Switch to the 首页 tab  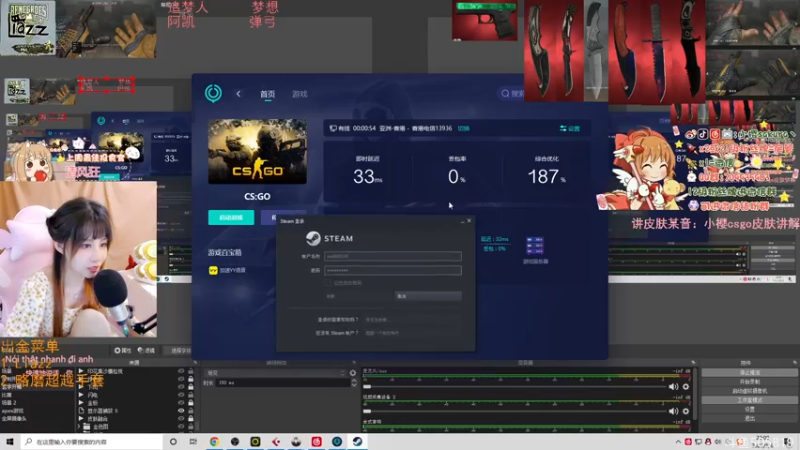coord(267,94)
